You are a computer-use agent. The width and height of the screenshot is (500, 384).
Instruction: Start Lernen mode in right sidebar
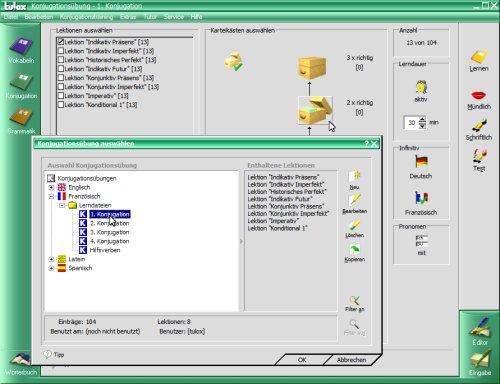coord(479,61)
